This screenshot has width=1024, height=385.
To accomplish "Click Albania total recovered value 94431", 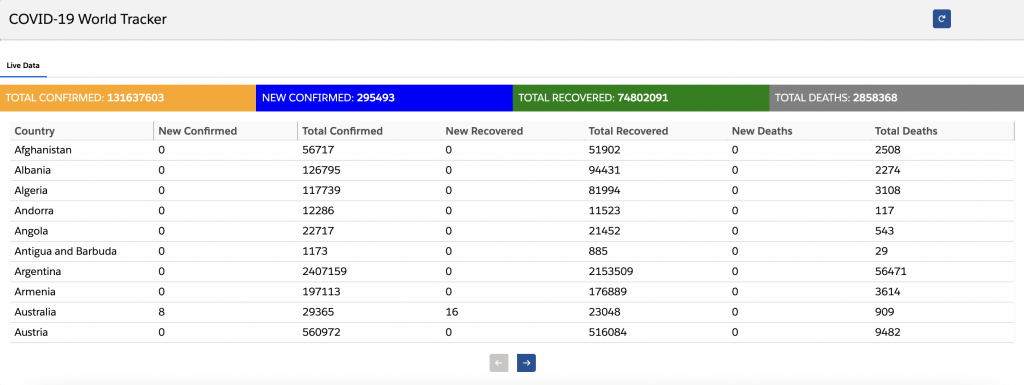I will point(604,170).
